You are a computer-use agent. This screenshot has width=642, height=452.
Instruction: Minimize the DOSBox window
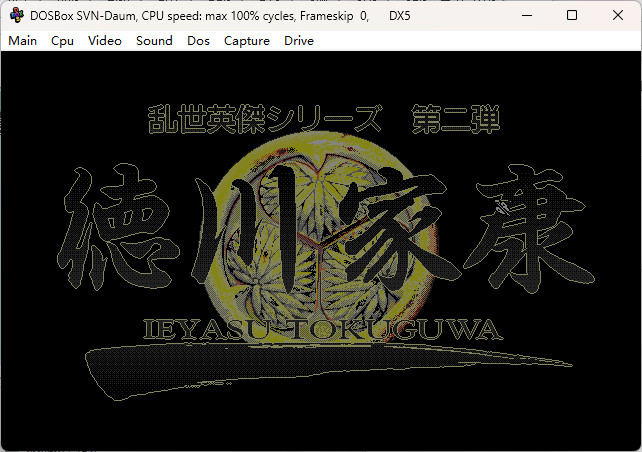click(525, 16)
